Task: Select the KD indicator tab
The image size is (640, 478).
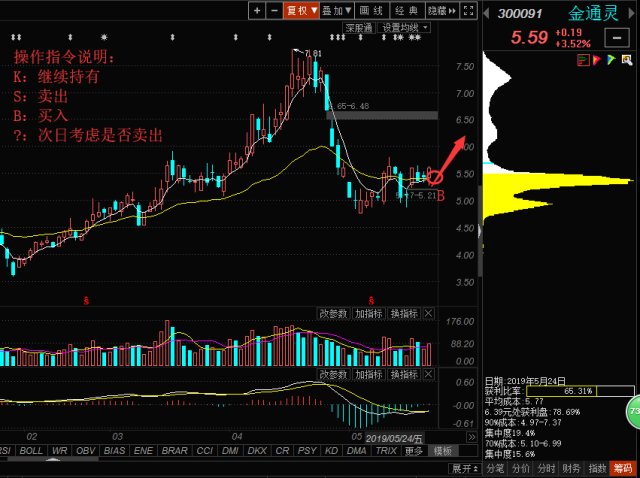Action: click(x=331, y=451)
